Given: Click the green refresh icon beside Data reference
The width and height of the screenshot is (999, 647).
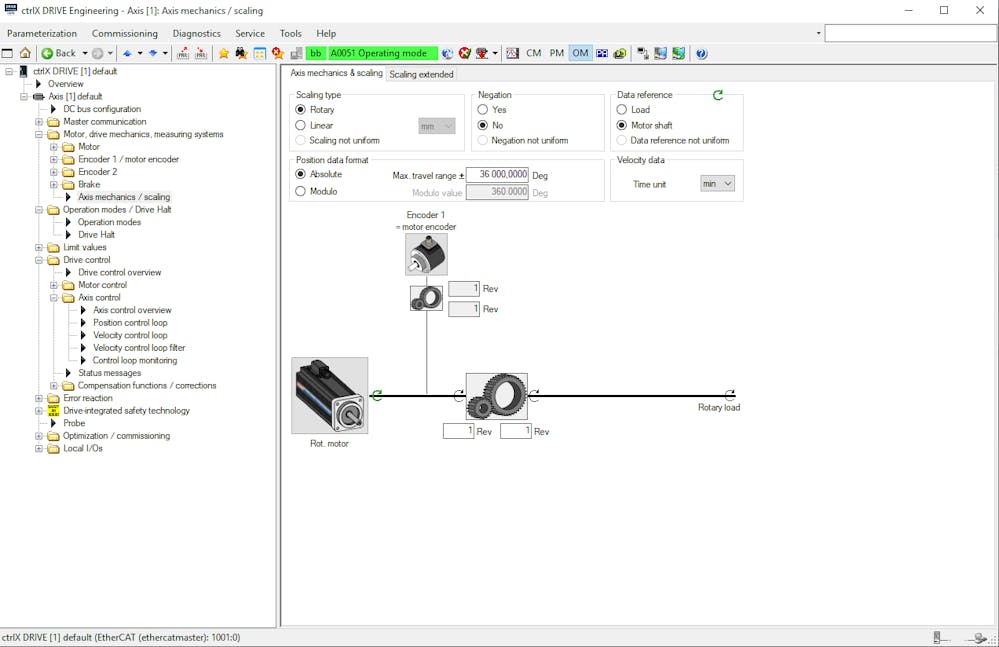Looking at the screenshot, I should pos(717,95).
